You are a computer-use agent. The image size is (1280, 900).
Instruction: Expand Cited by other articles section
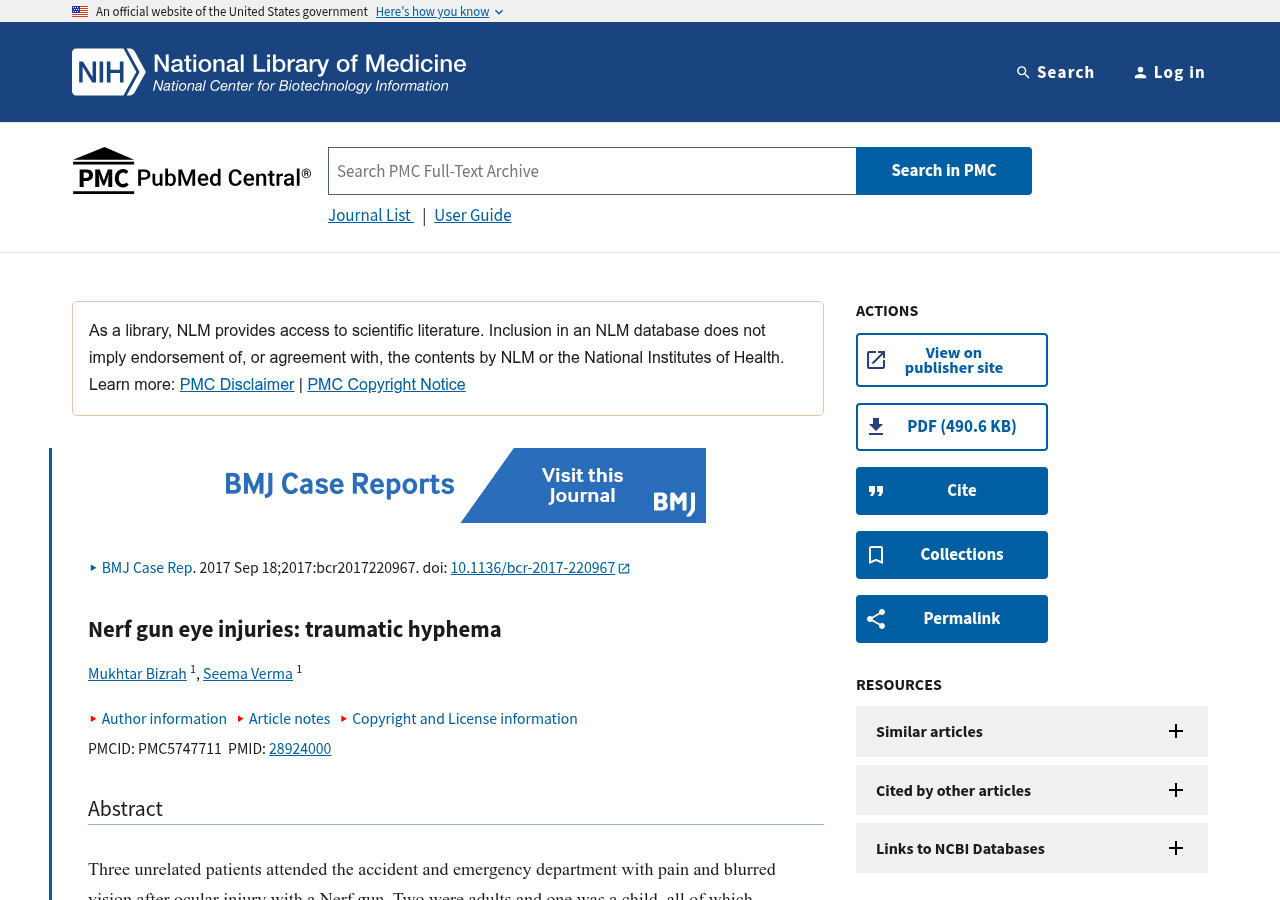pyautogui.click(x=1032, y=790)
